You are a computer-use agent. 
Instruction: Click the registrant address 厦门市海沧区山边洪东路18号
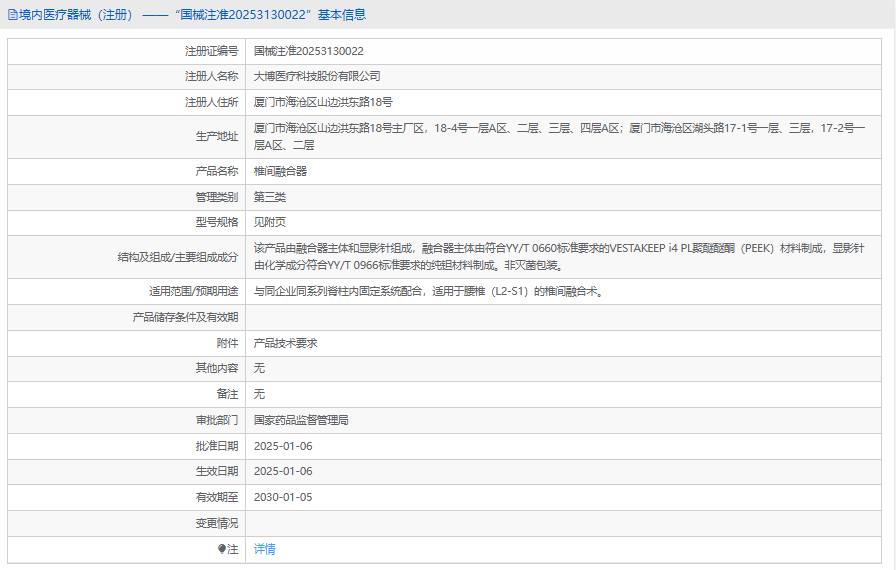[323, 102]
